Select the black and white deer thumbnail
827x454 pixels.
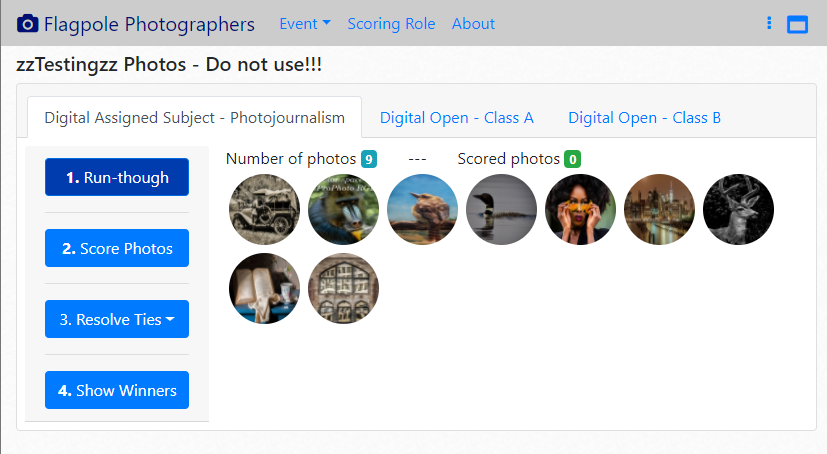coord(738,209)
